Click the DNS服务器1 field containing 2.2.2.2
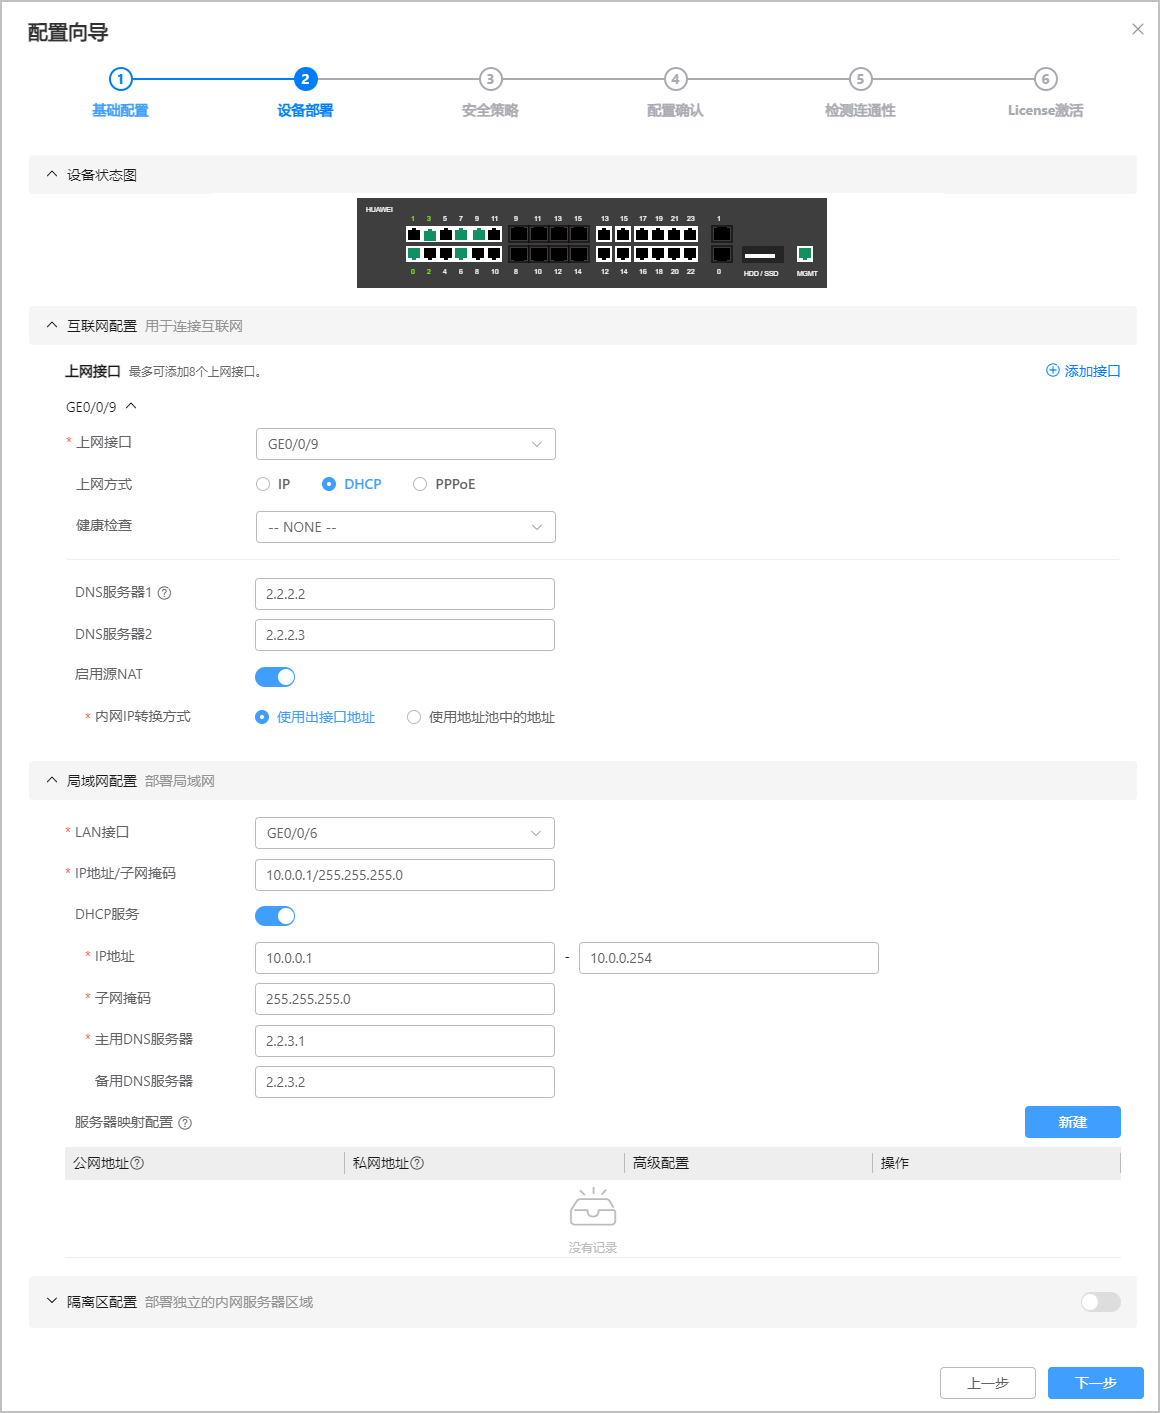Image resolution: width=1160 pixels, height=1413 pixels. 405,594
